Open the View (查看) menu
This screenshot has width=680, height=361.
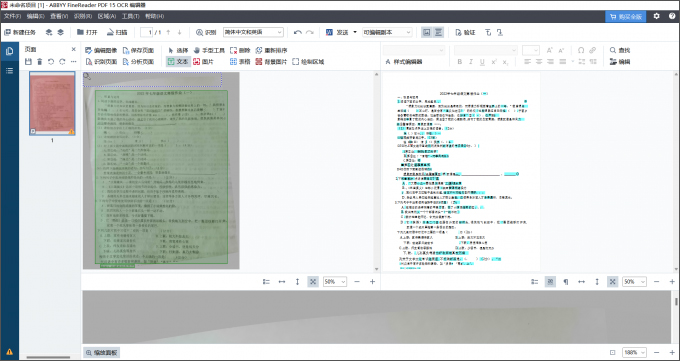click(x=59, y=16)
